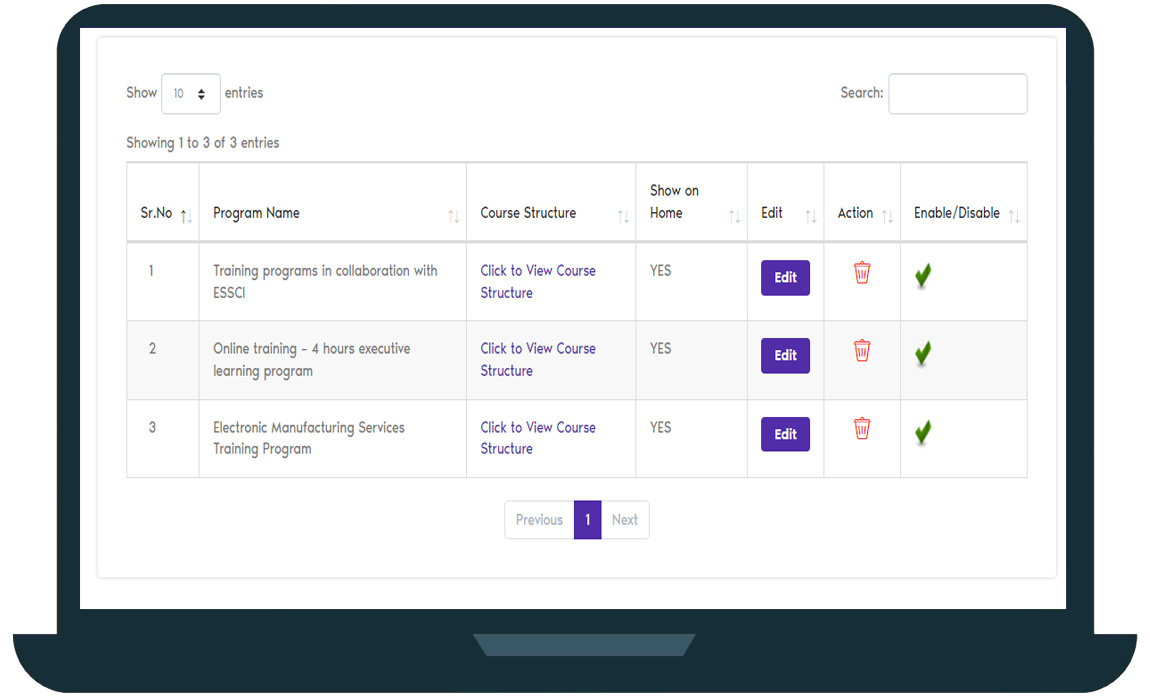Sort by Enable/Disable column arrows
Screen dimensions: 1150x700
(x=1014, y=216)
